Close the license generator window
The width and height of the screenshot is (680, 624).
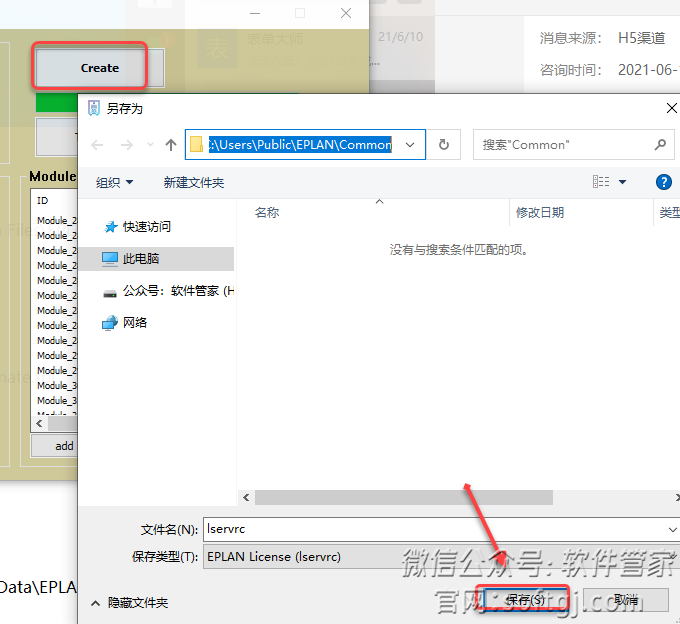pyautogui.click(x=346, y=13)
